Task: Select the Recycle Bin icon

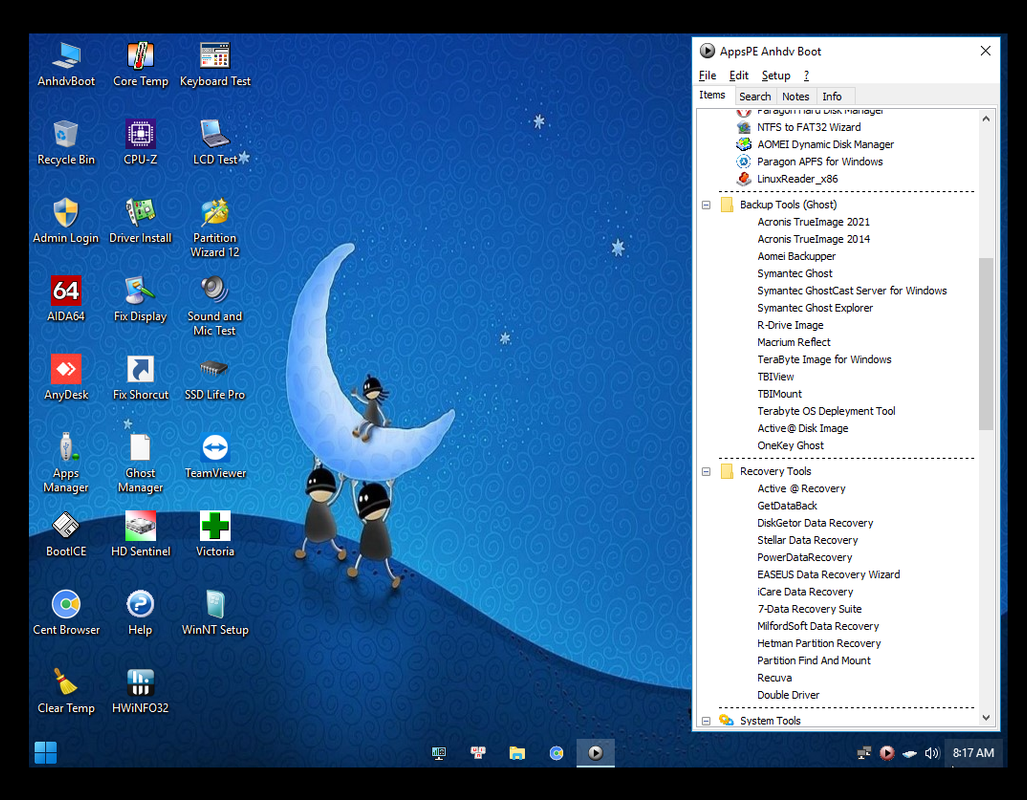Action: 66,143
